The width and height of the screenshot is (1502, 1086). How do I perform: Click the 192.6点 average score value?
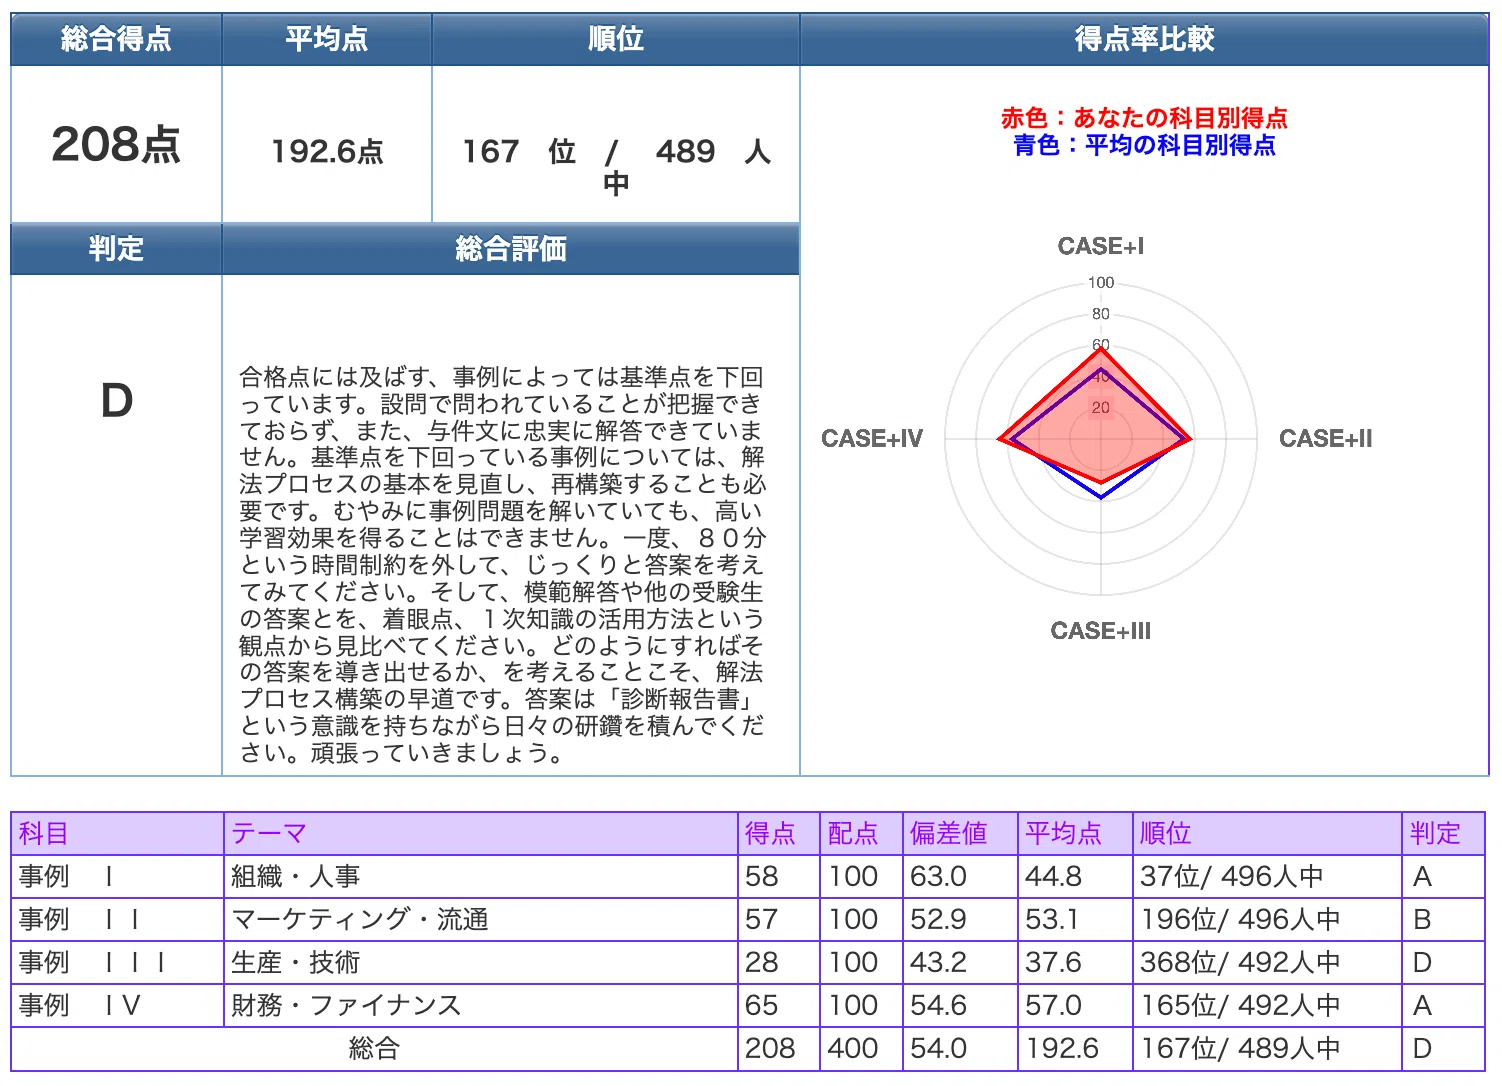(327, 151)
